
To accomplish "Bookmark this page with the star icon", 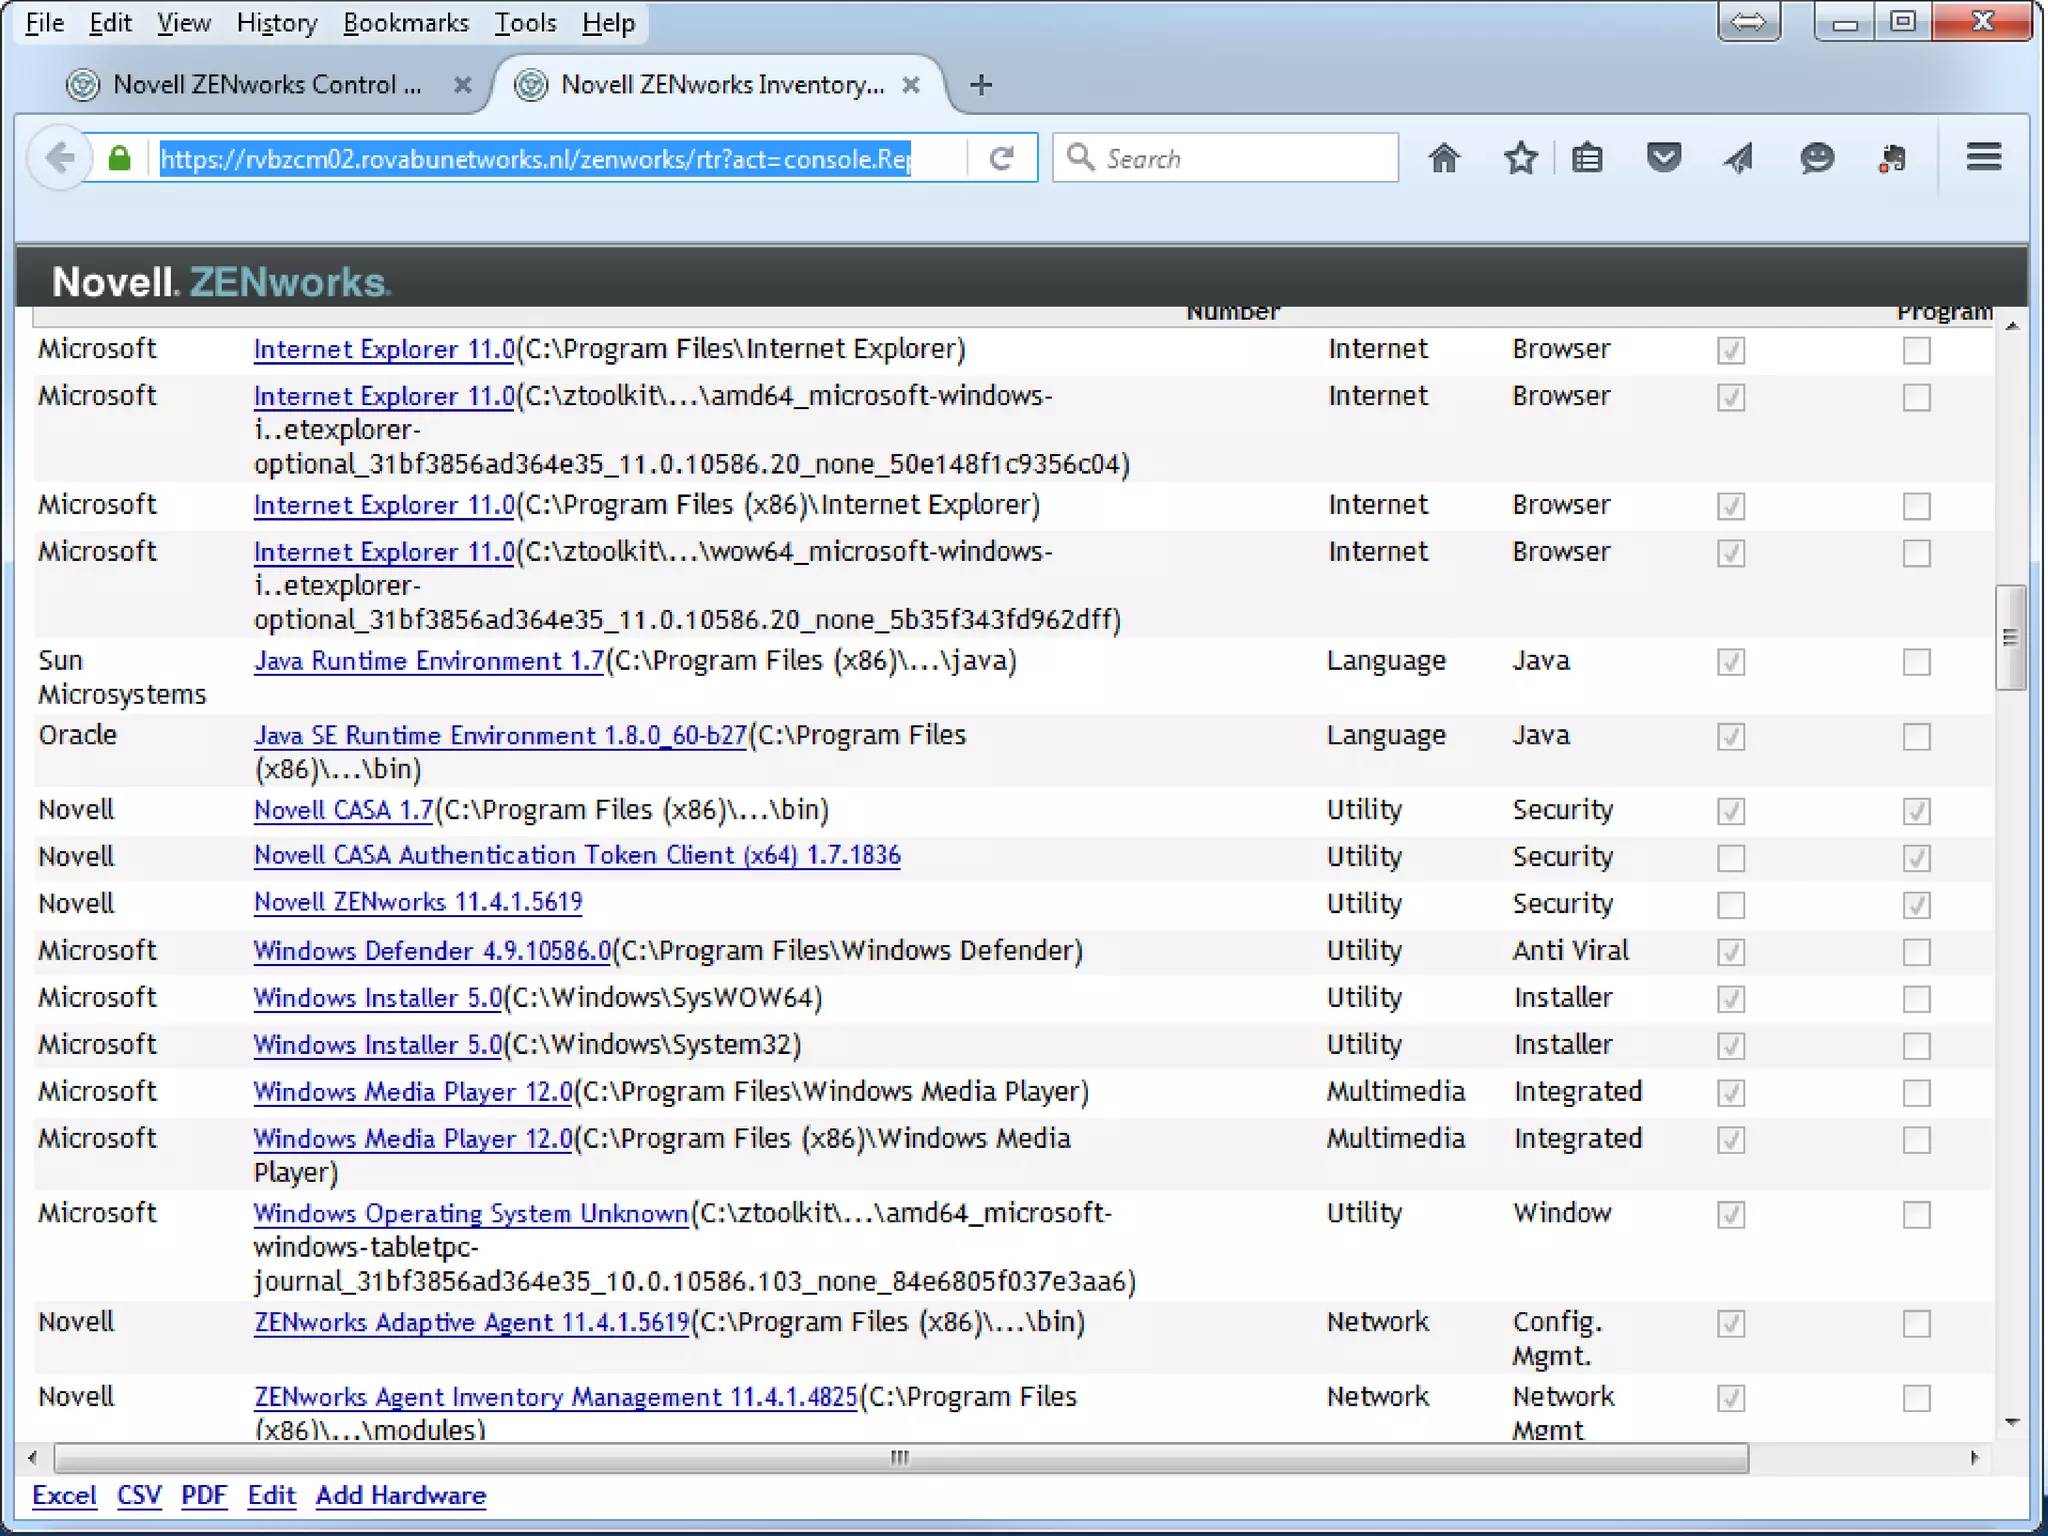I will coord(1520,157).
